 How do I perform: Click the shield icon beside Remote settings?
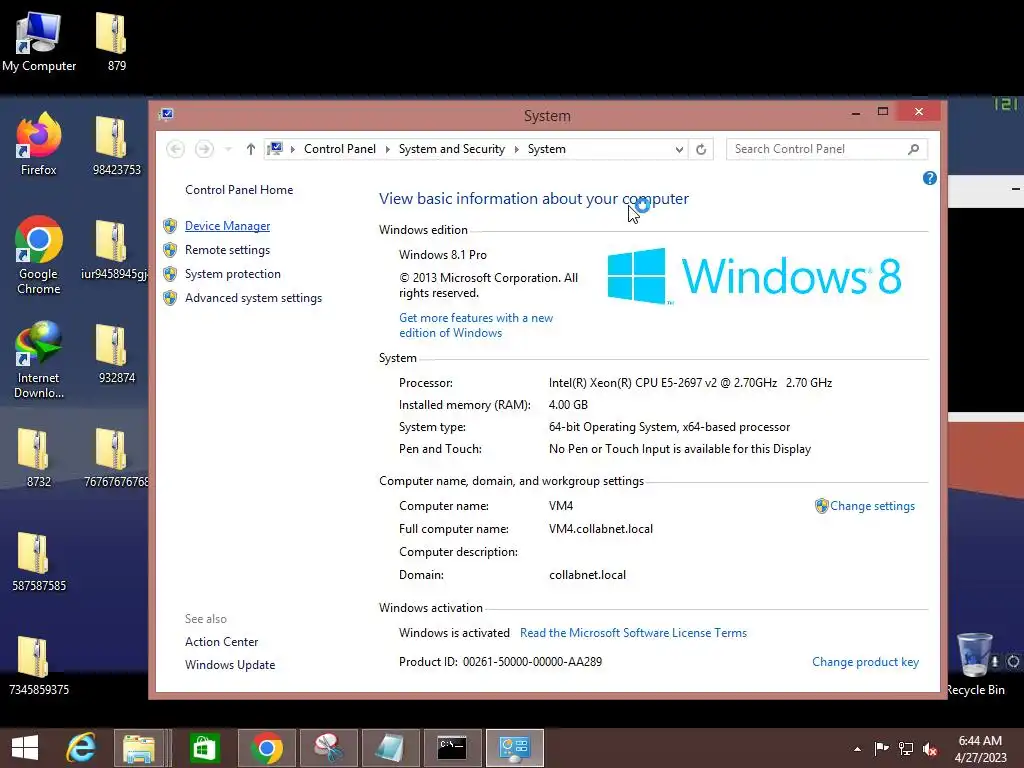[x=170, y=250]
